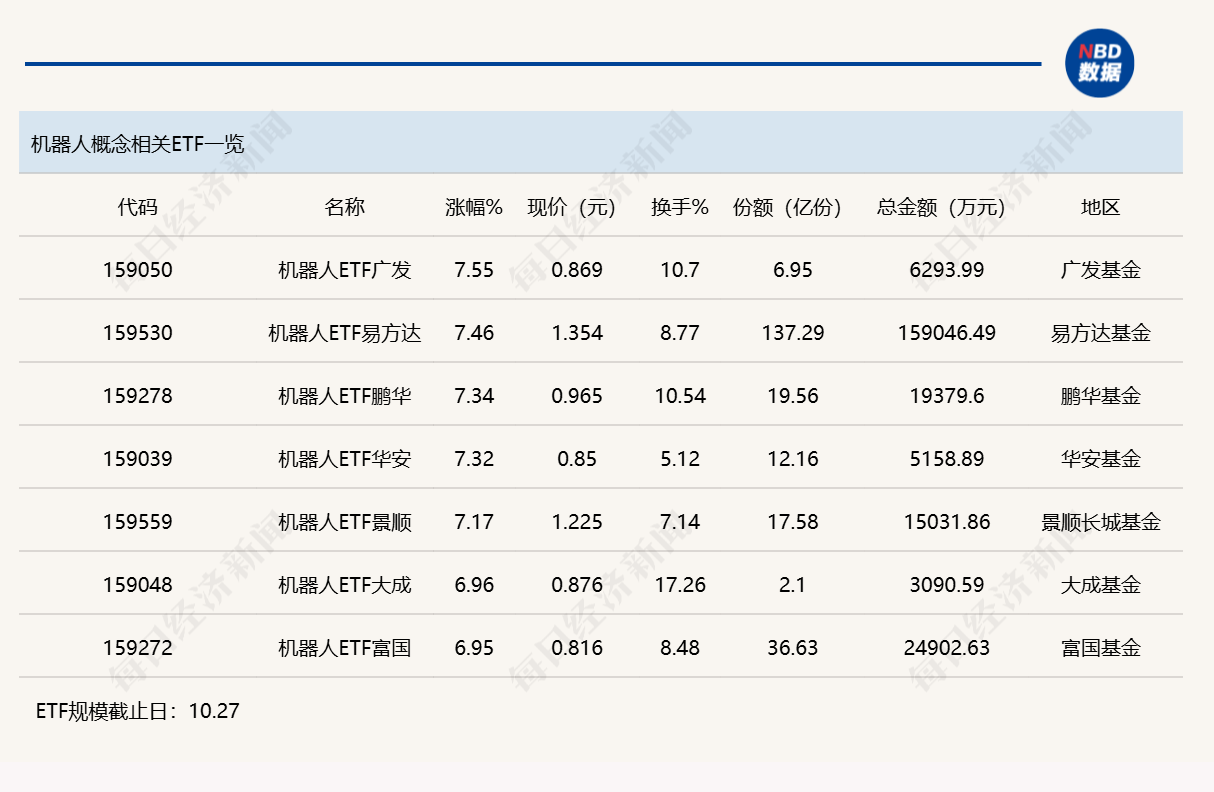Click the ETF规模截止日：10.27 footnote

click(x=137, y=711)
